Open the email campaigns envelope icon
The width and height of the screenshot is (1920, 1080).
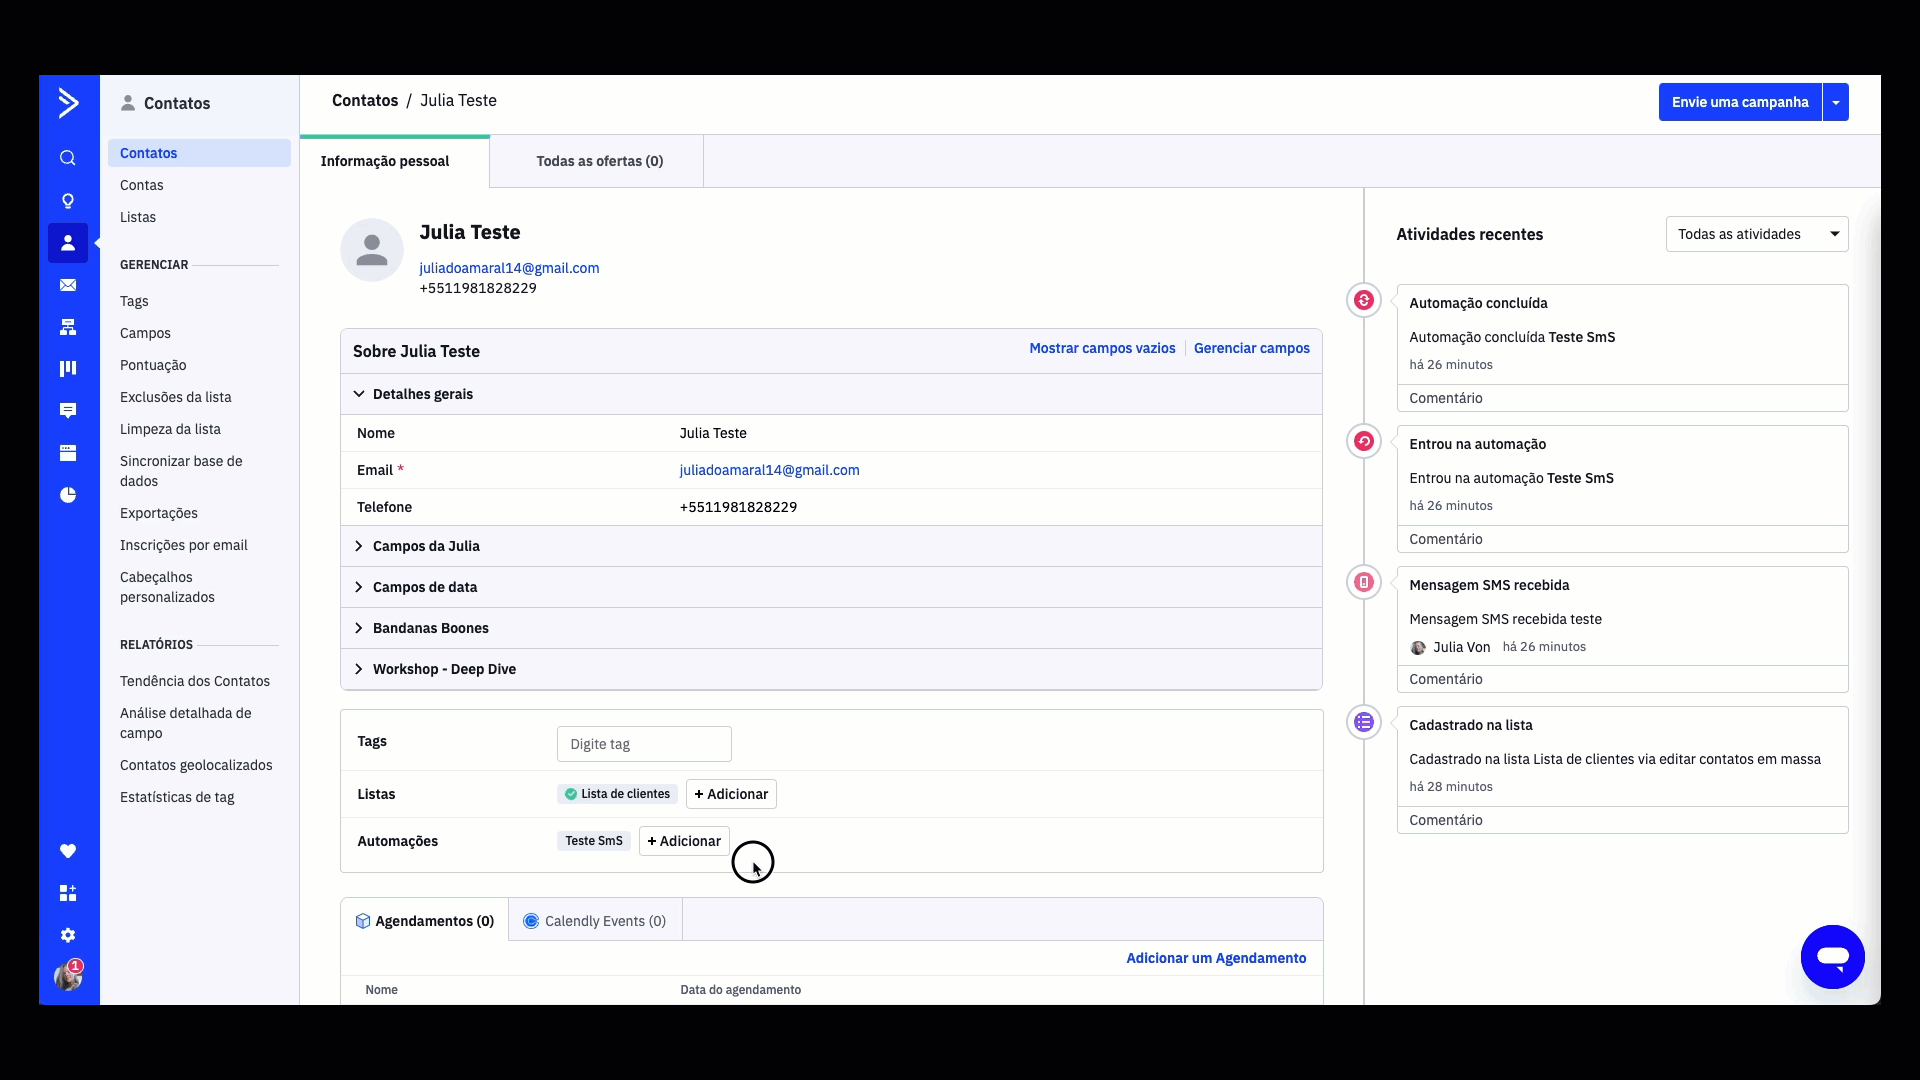tap(68, 285)
